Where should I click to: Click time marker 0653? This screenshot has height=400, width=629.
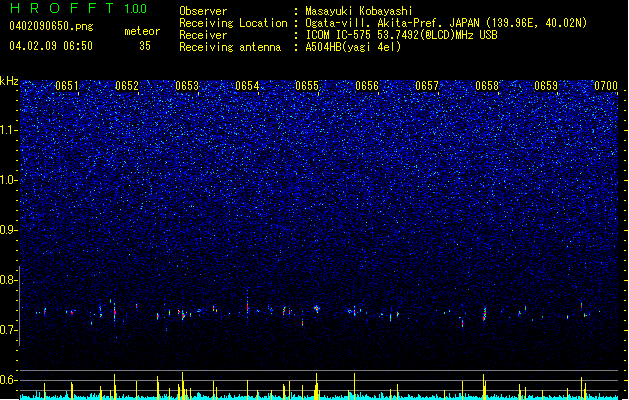pyautogui.click(x=187, y=86)
